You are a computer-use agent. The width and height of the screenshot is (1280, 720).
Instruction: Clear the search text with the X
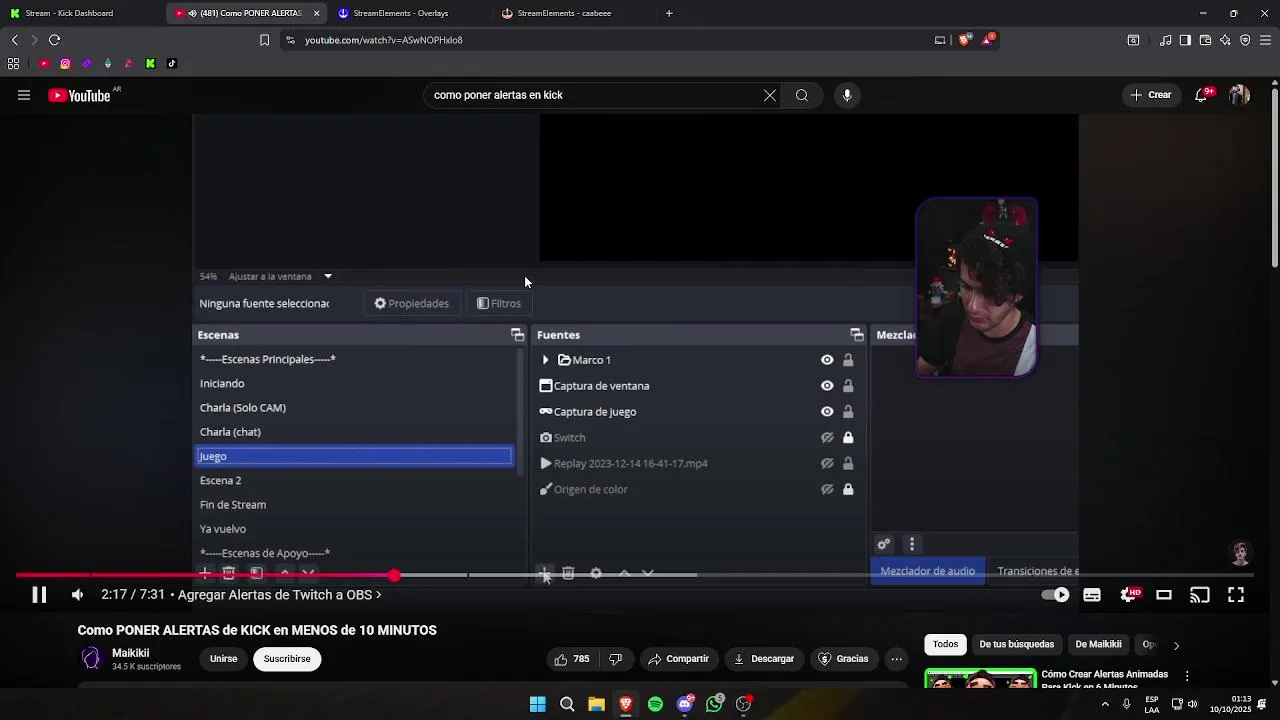click(x=770, y=95)
